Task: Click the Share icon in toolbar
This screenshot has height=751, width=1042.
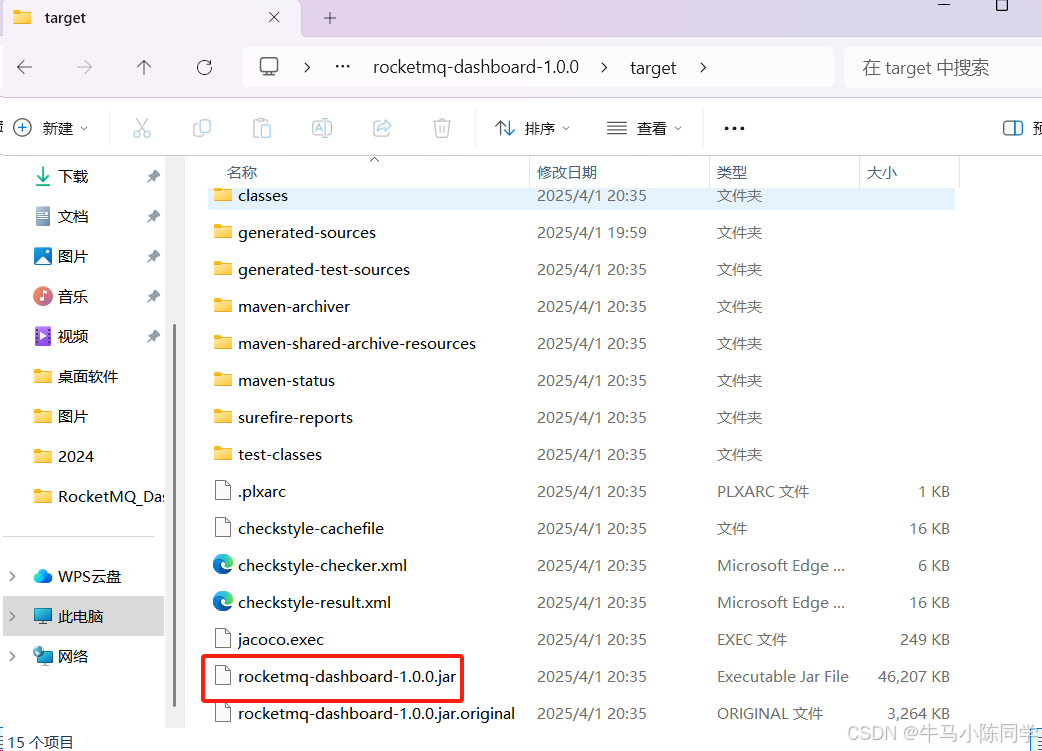Action: (x=382, y=128)
